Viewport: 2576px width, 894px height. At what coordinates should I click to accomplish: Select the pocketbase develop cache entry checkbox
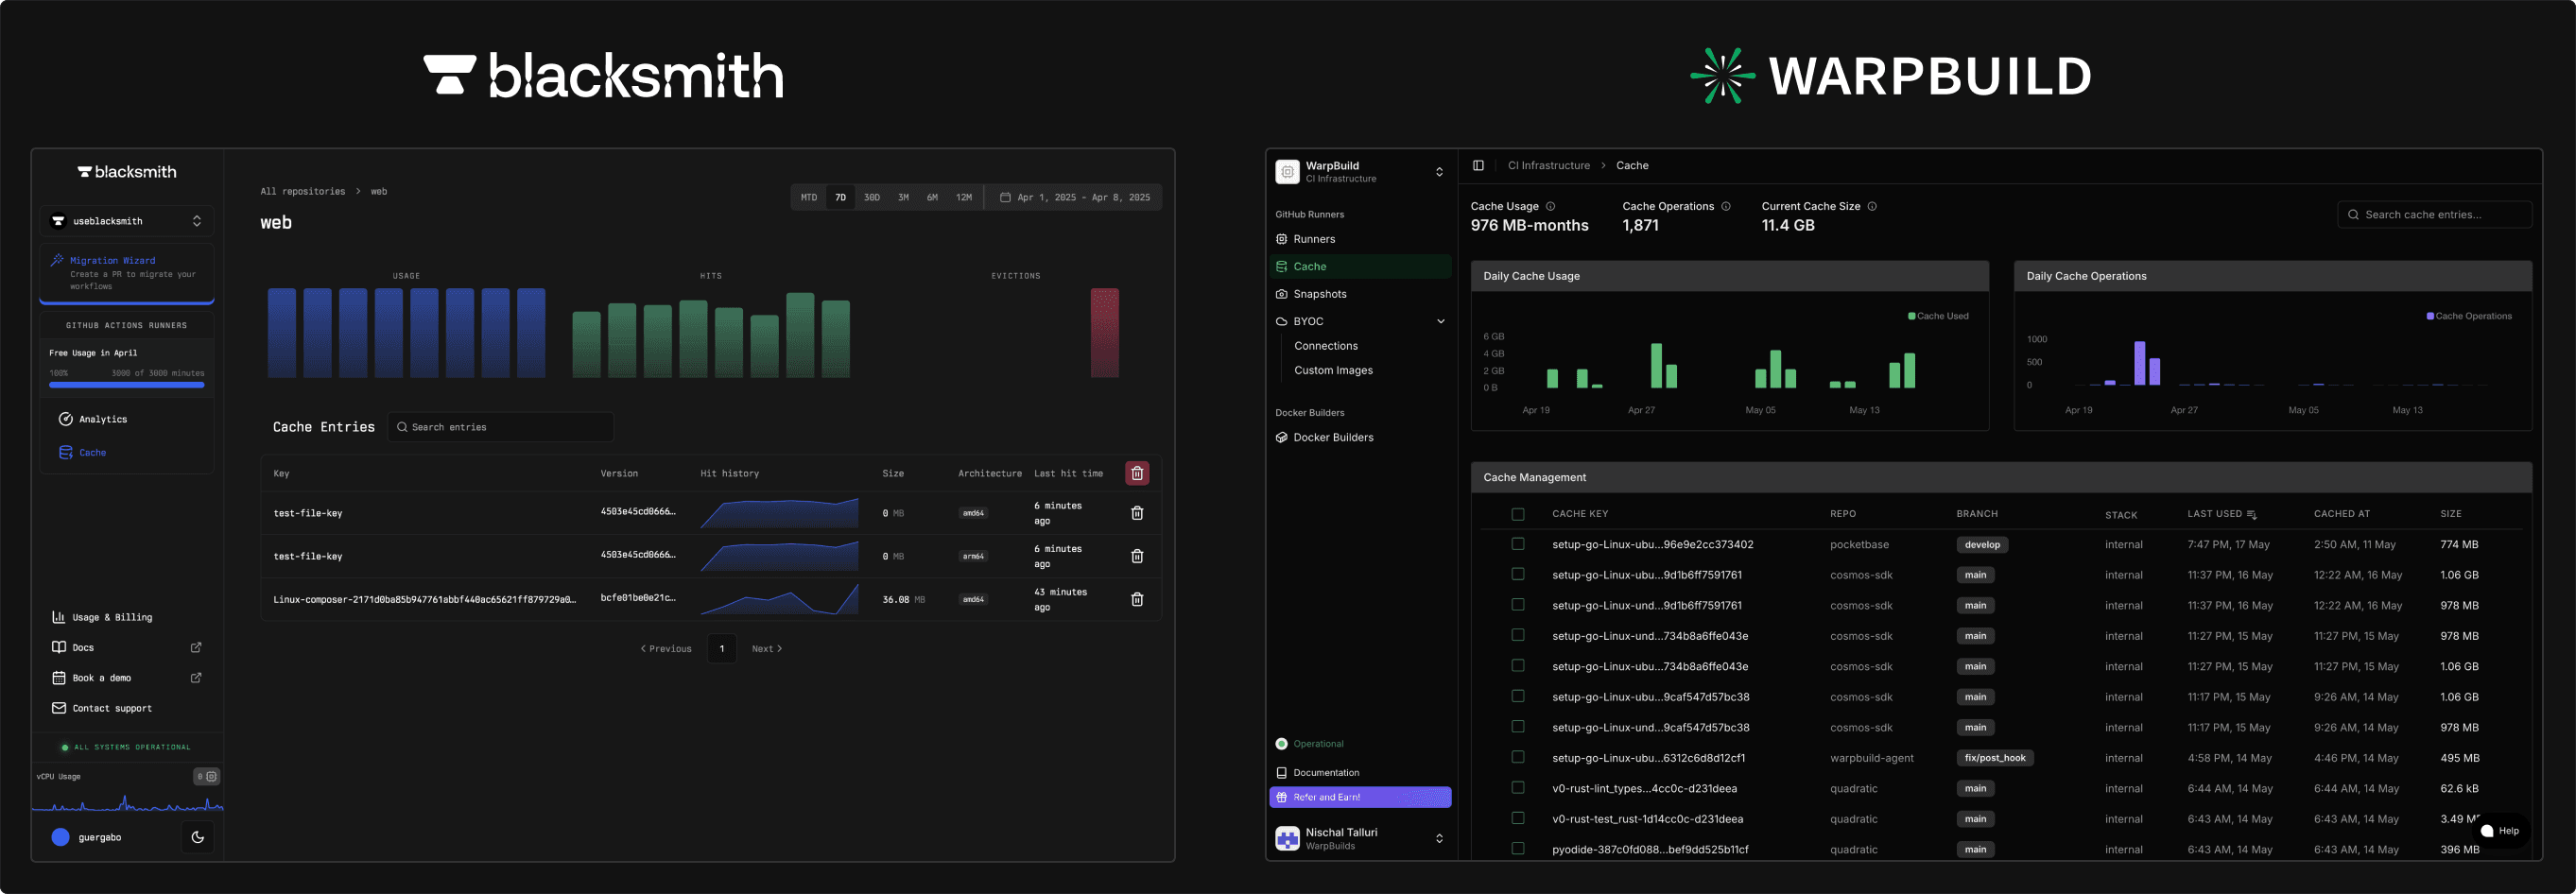[x=1517, y=544]
